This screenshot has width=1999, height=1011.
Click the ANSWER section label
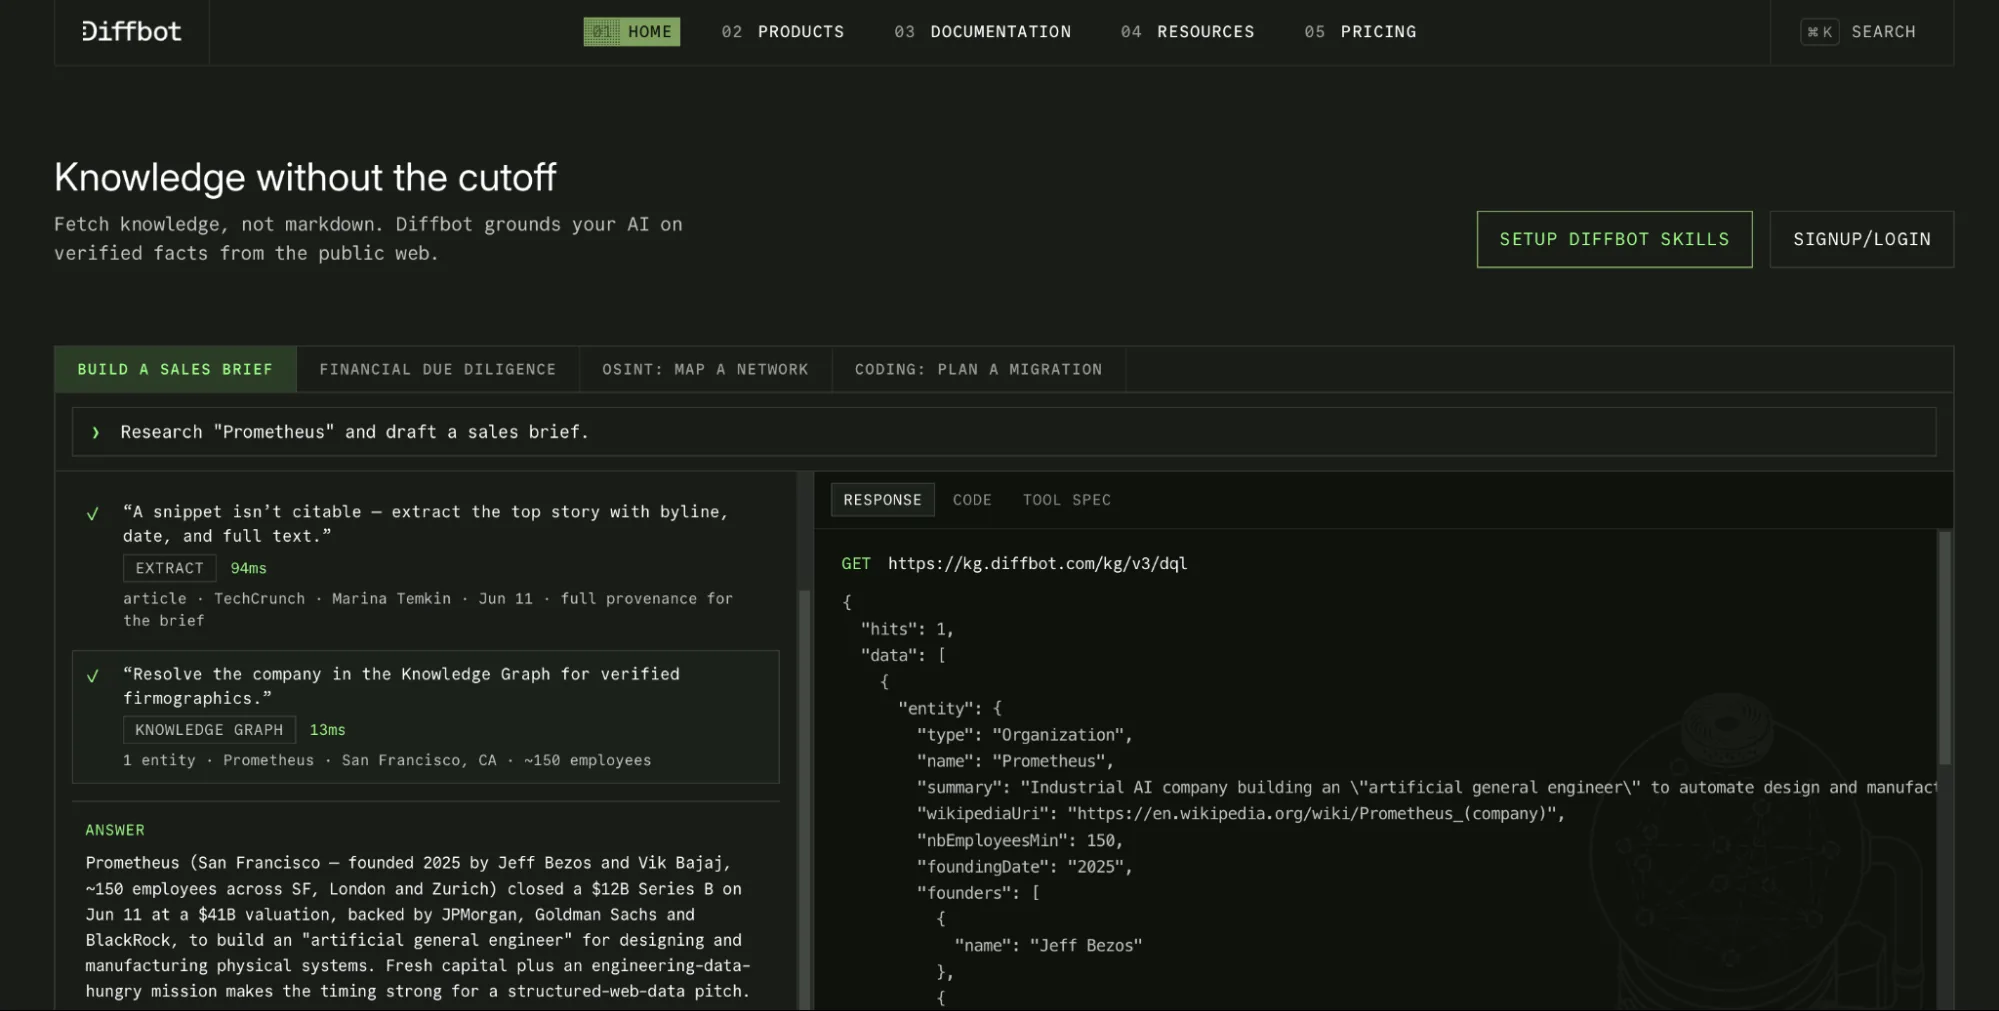click(115, 830)
